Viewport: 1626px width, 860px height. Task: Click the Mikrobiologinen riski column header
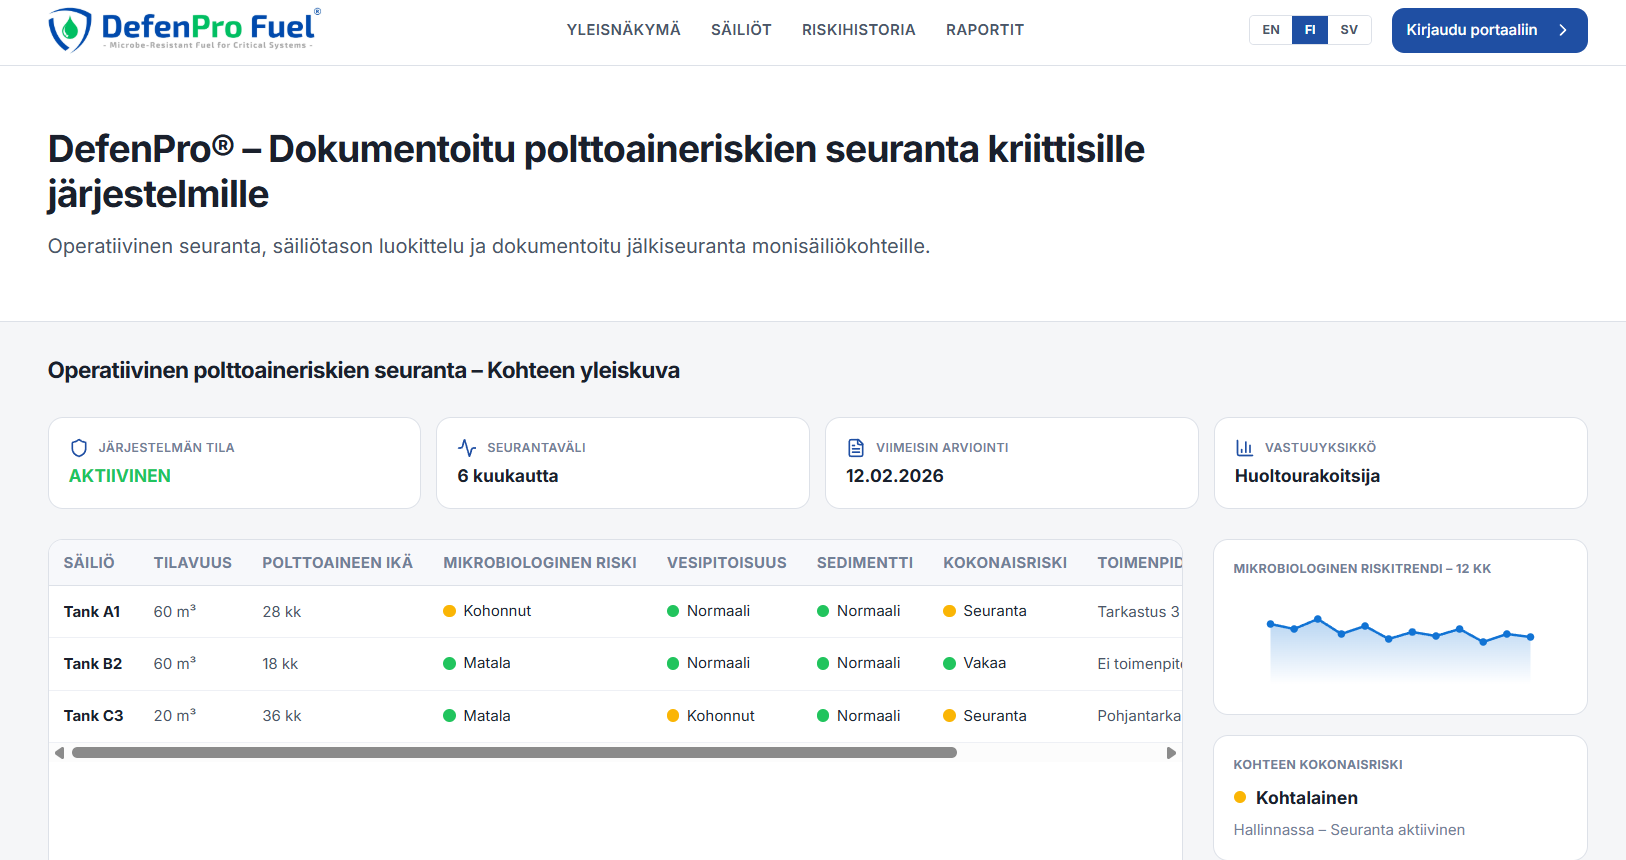pyautogui.click(x=540, y=563)
